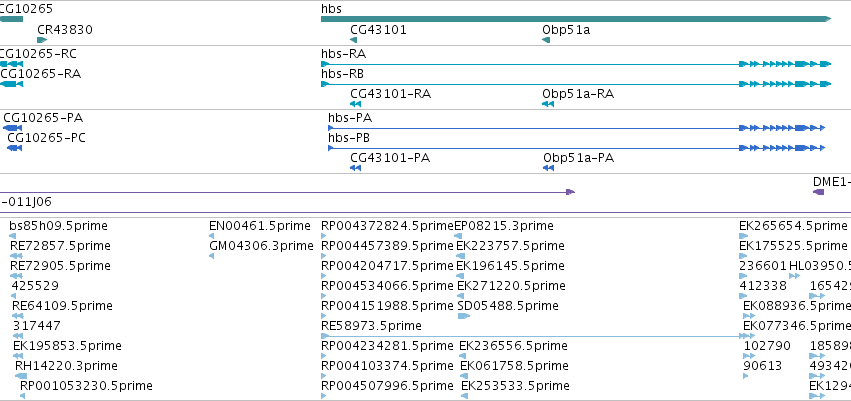The width and height of the screenshot is (851, 401).
Task: Click the Obp51a gene arrow glyph
Action: click(546, 40)
